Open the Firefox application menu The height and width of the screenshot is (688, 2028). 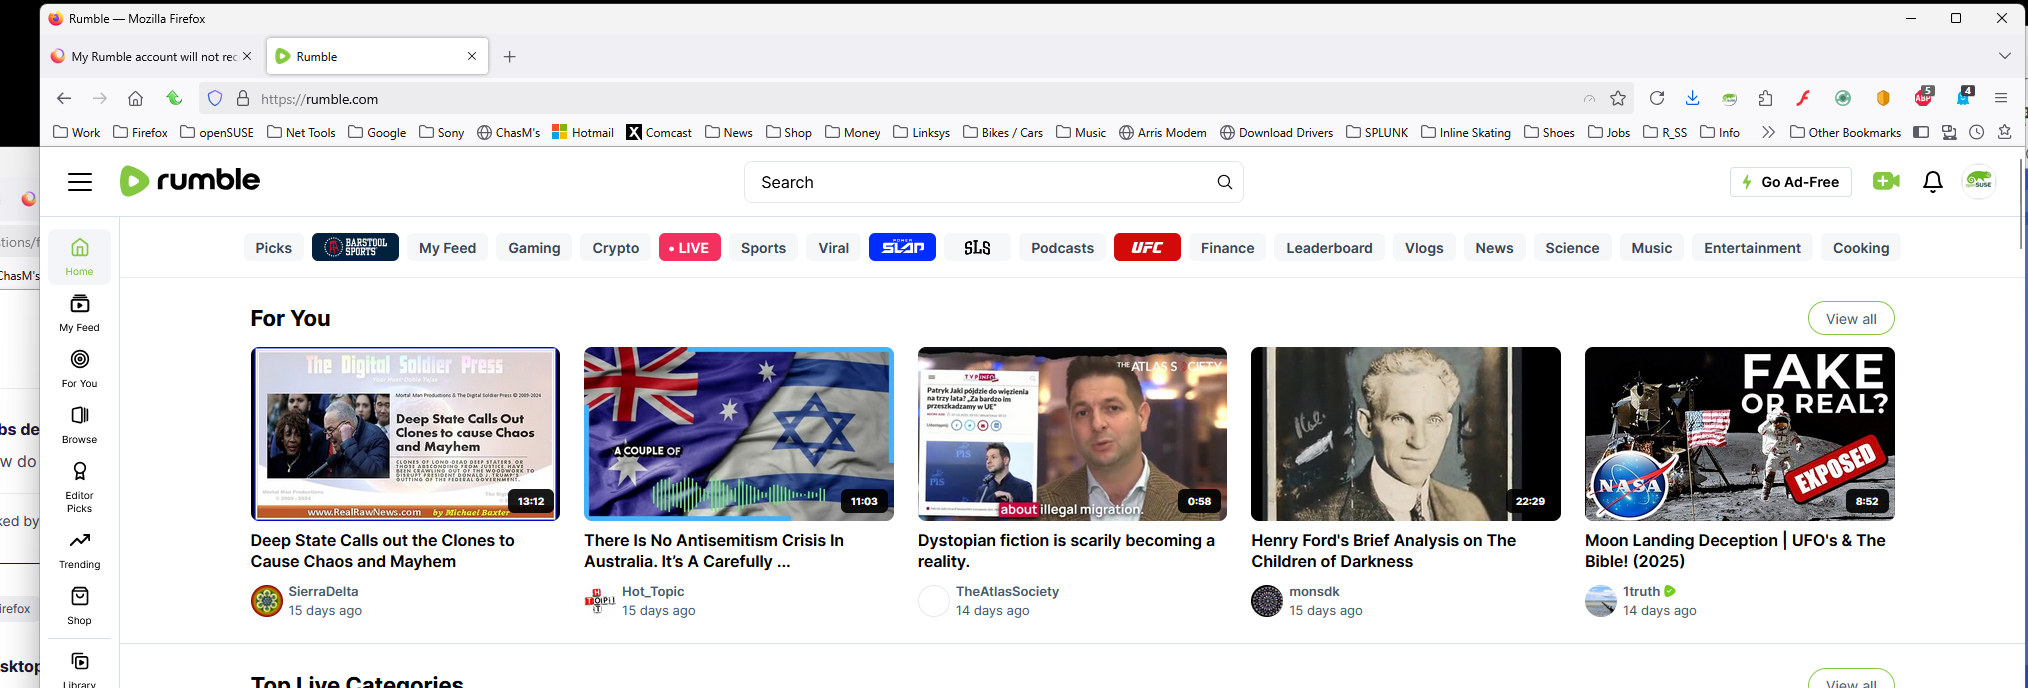point(2001,98)
